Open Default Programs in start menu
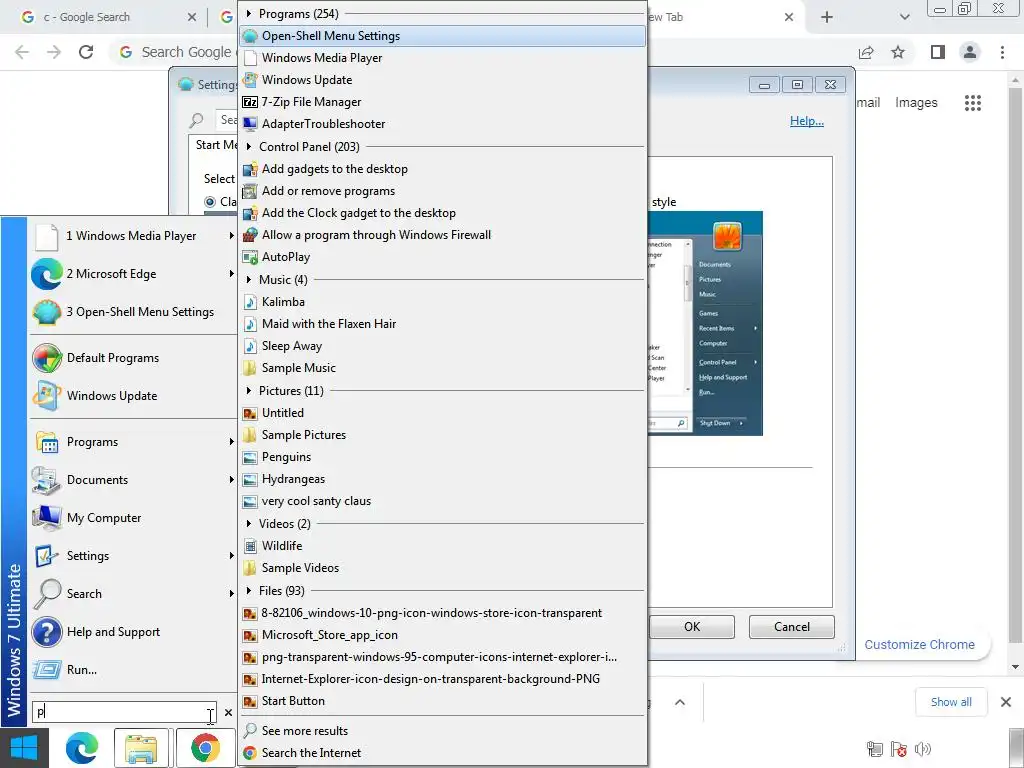1024x768 pixels. [133, 358]
